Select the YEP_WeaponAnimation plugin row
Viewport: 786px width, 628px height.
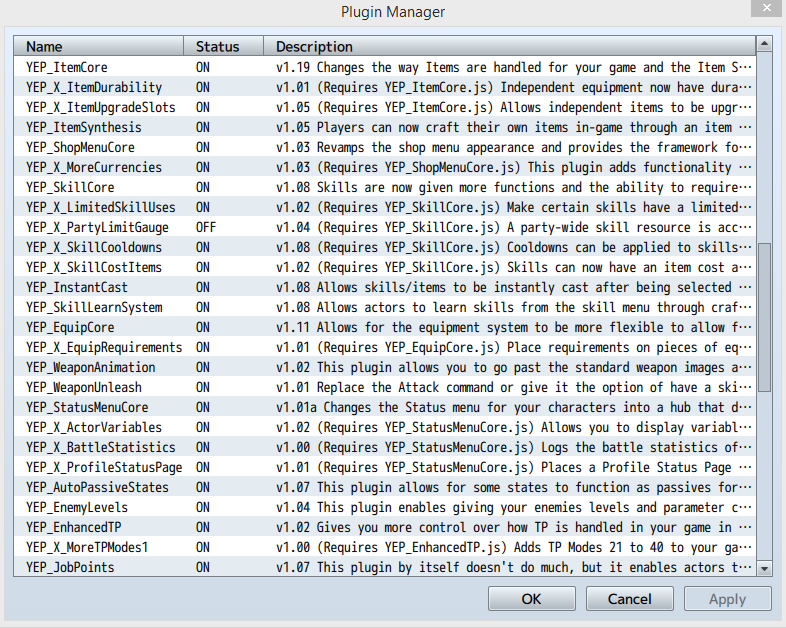click(384, 367)
